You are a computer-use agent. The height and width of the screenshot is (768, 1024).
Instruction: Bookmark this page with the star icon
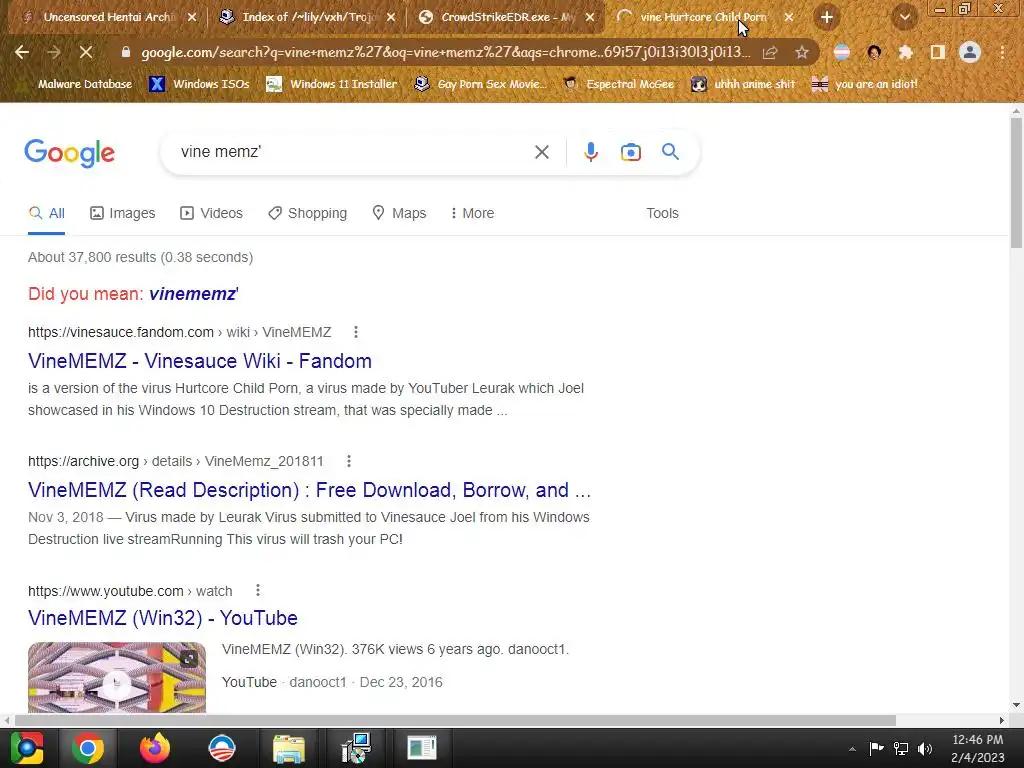point(802,52)
